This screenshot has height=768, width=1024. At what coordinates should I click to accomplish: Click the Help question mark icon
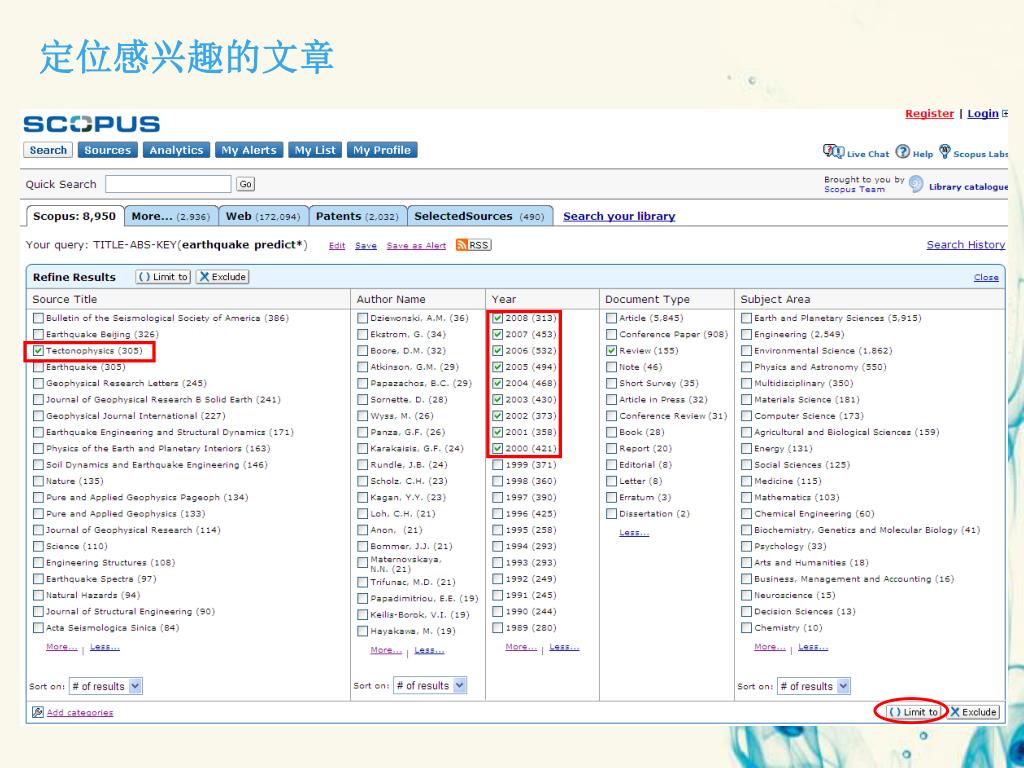coord(903,152)
